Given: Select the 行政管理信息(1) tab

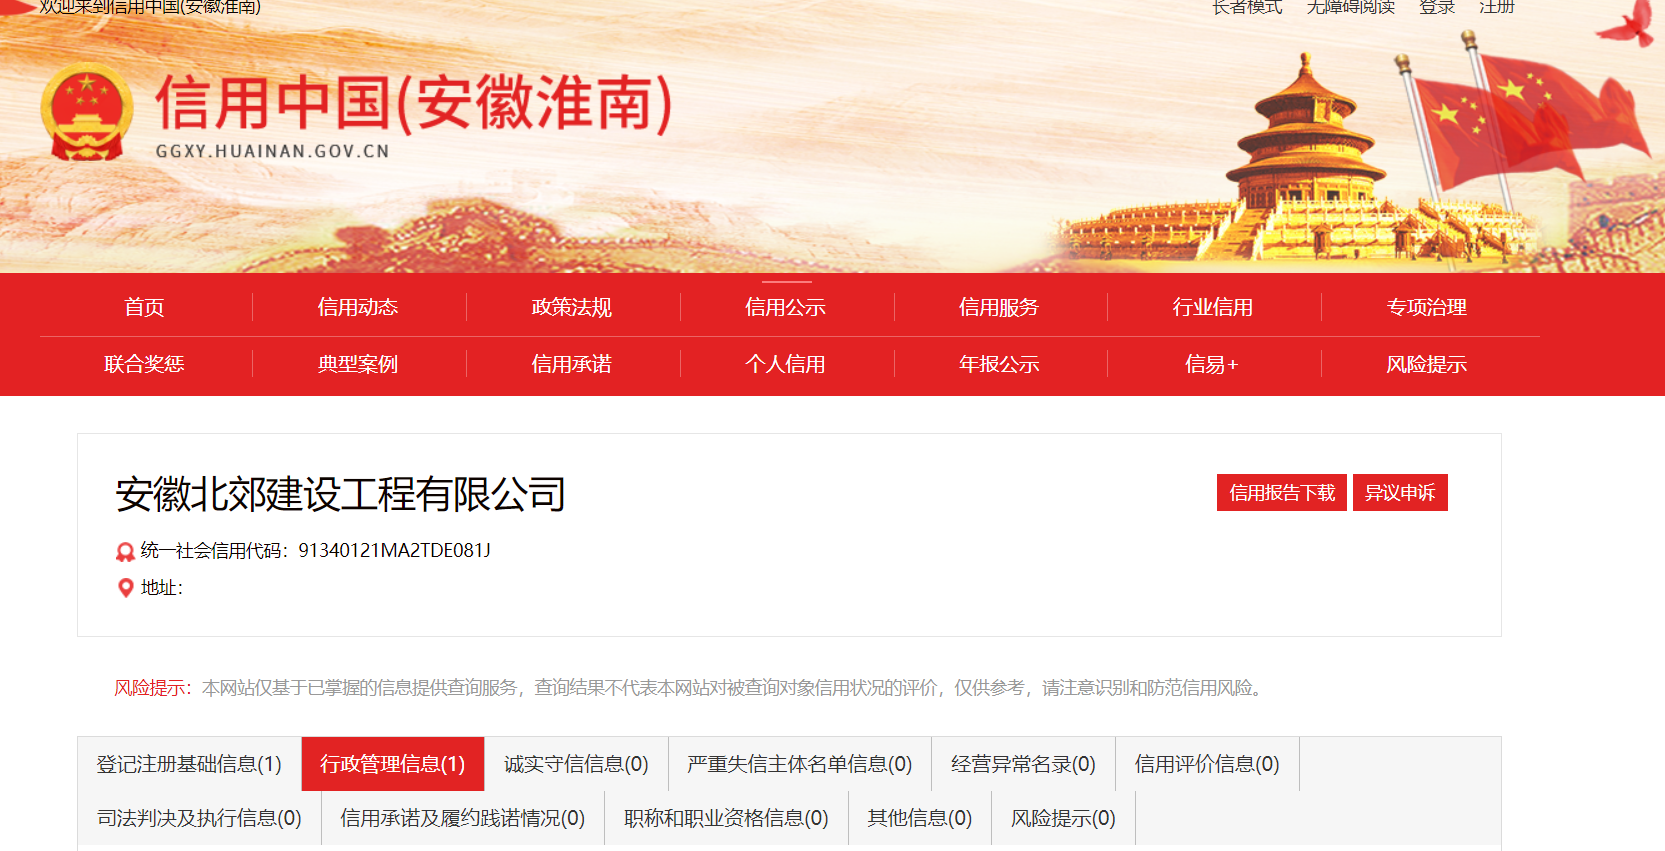Looking at the screenshot, I should (393, 764).
